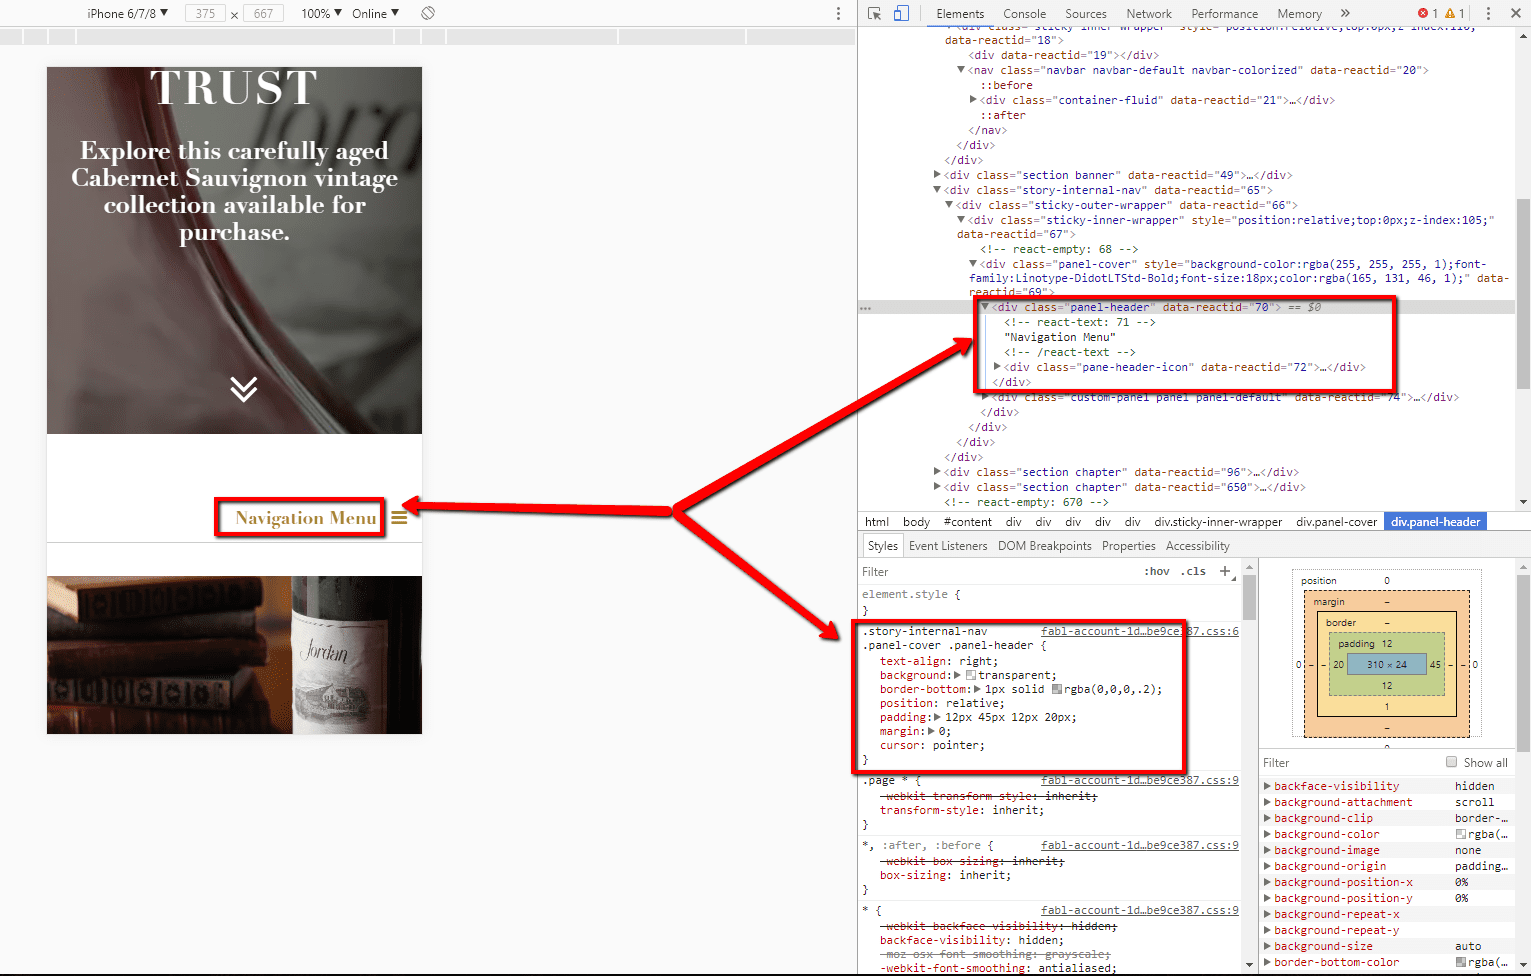Select div.panel-header breadcrumb
Viewport: 1531px width, 976px height.
click(x=1435, y=522)
